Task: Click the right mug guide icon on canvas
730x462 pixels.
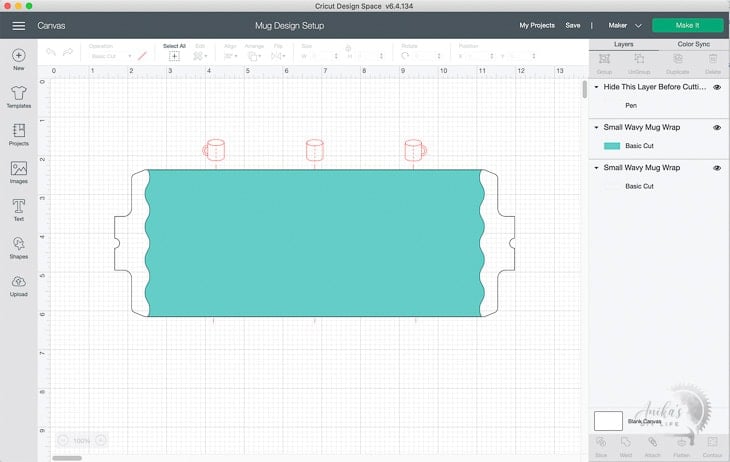Action: 415,150
